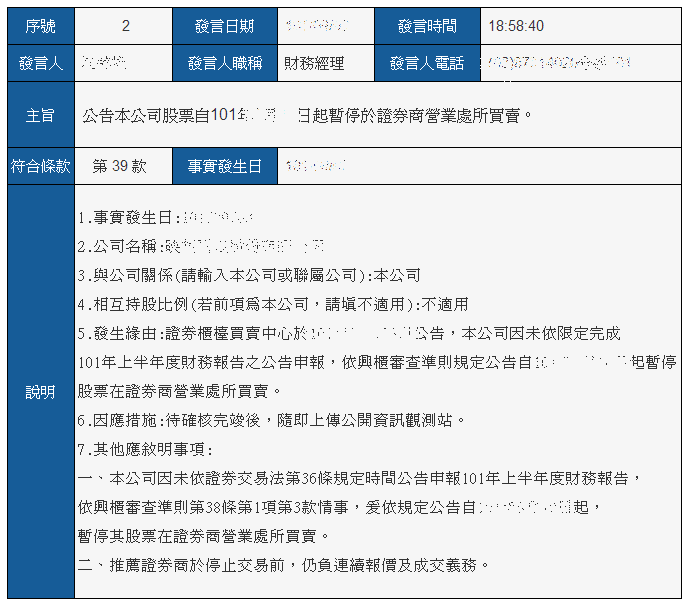Click the 發言日期 header cell
Image resolution: width=689 pixels, height=605 pixels.
pos(225,26)
